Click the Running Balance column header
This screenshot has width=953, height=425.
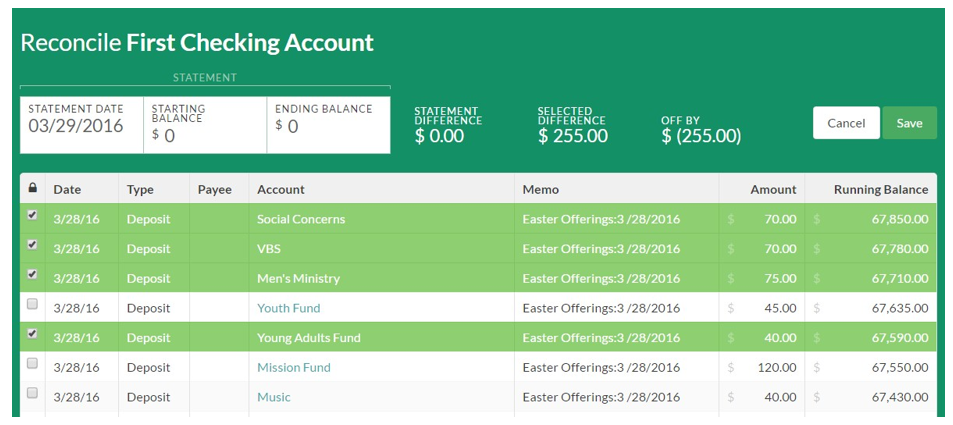click(881, 190)
